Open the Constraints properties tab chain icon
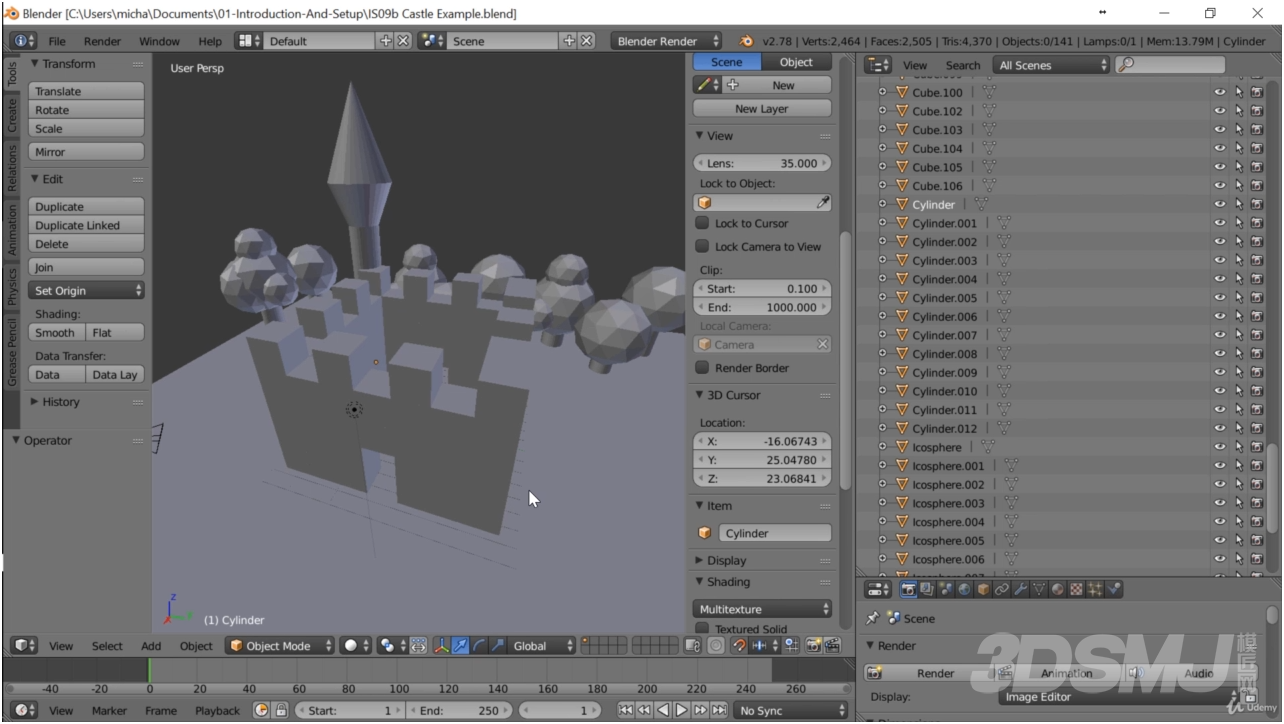This screenshot has height=724, width=1284. coord(1002,590)
